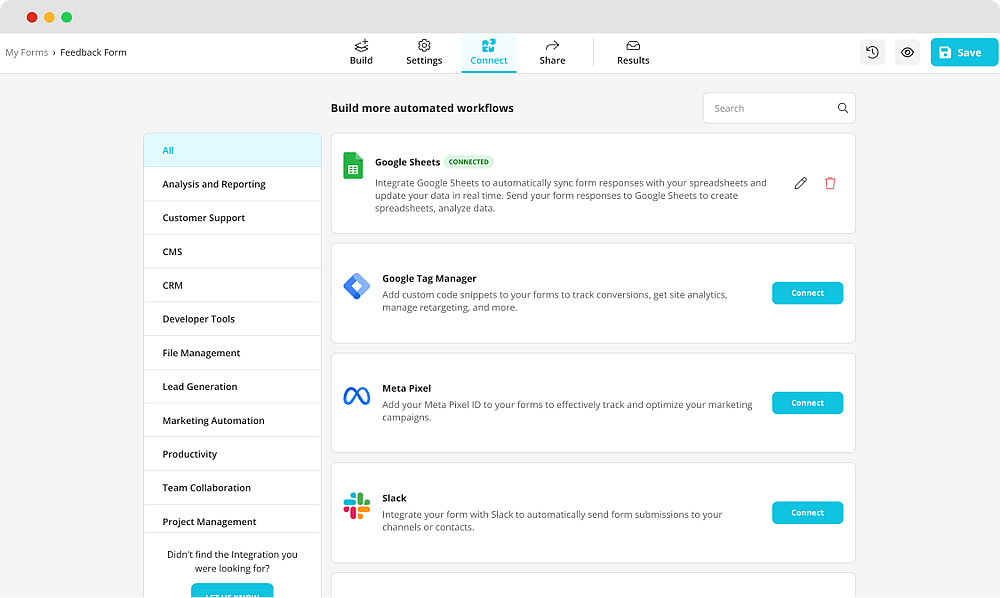Select the All category
Screen dimensions: 1000x598
tap(232, 150)
